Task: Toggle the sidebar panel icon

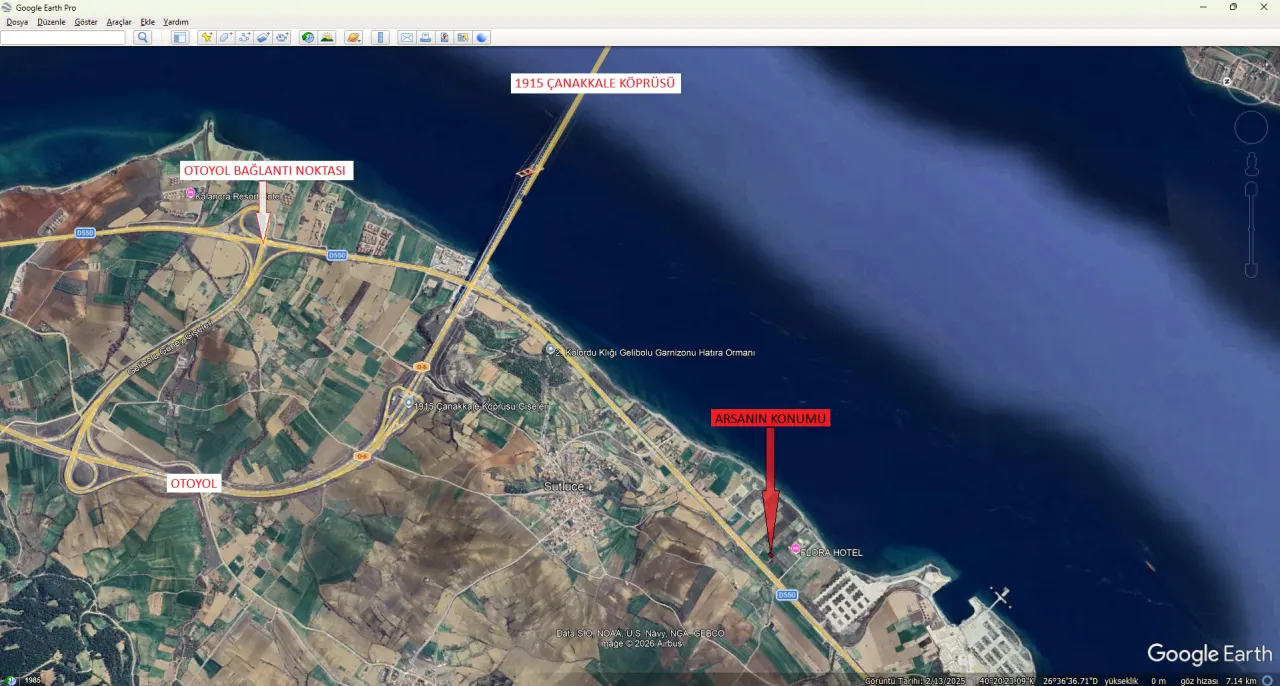Action: [x=180, y=37]
